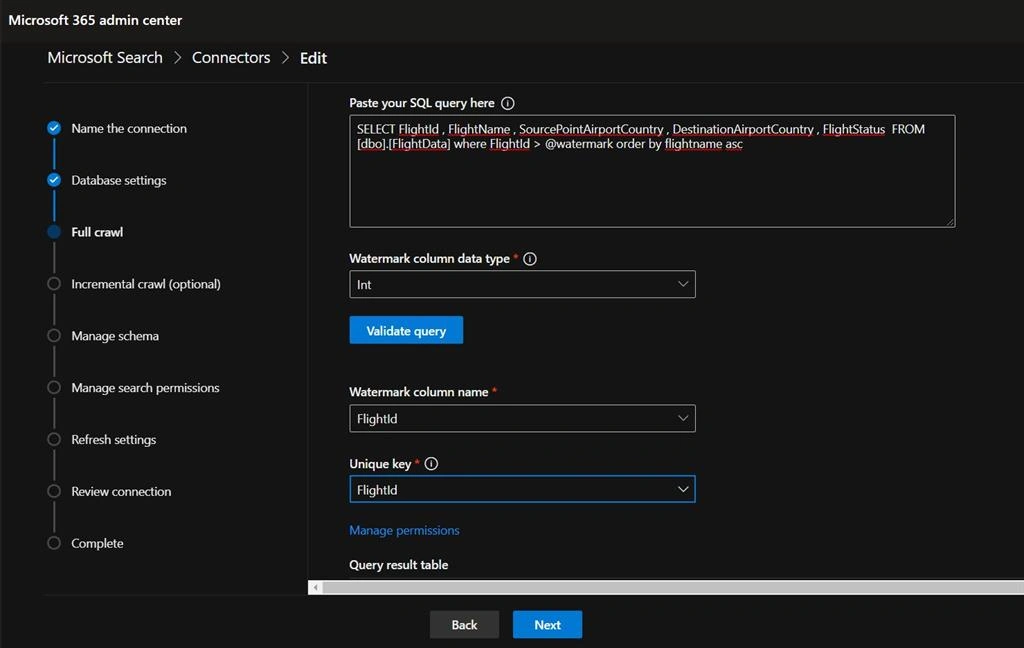
Task: Open Manage search permissions step
Action: [145, 388]
